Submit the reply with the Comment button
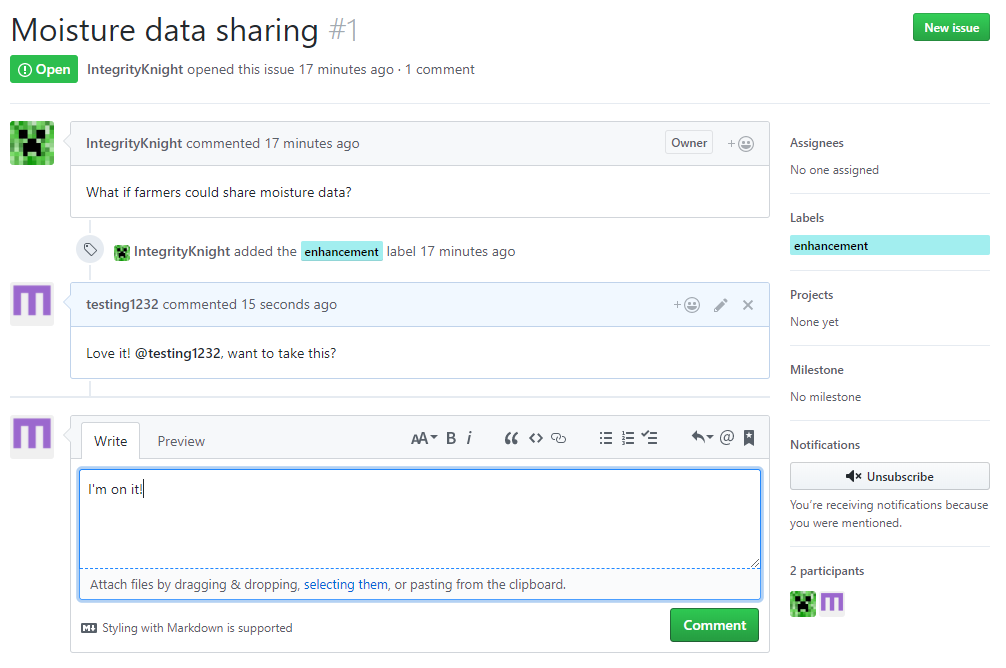The height and width of the screenshot is (668, 1006). point(714,624)
